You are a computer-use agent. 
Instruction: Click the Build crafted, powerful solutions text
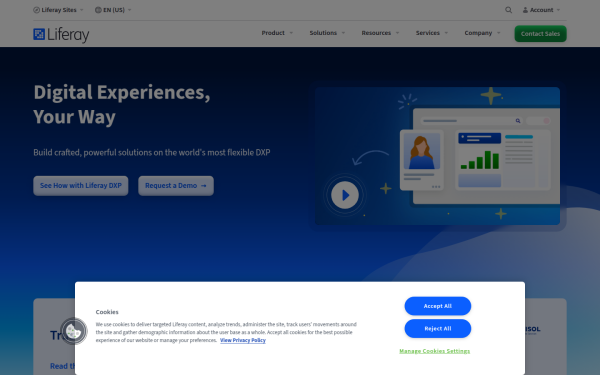pyautogui.click(x=152, y=152)
